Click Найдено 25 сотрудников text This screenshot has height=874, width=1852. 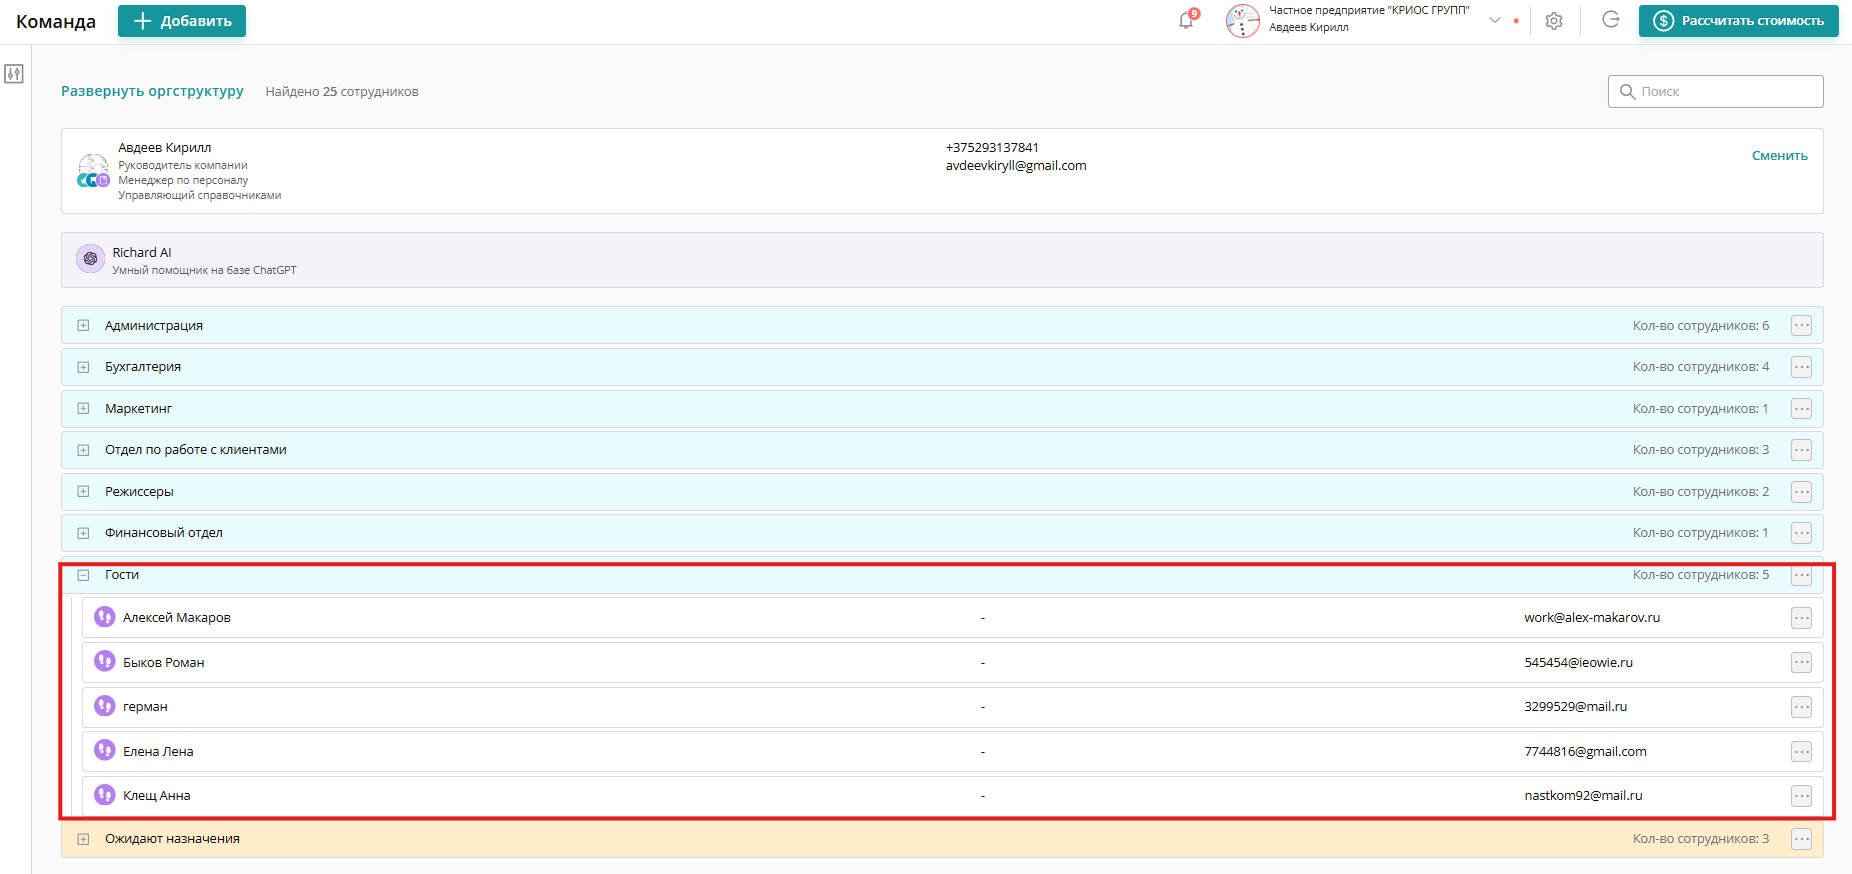coord(342,92)
